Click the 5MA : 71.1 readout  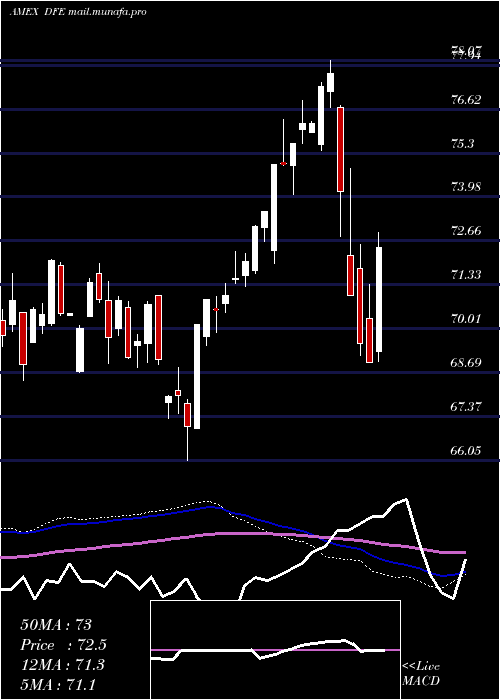(x=58, y=684)
